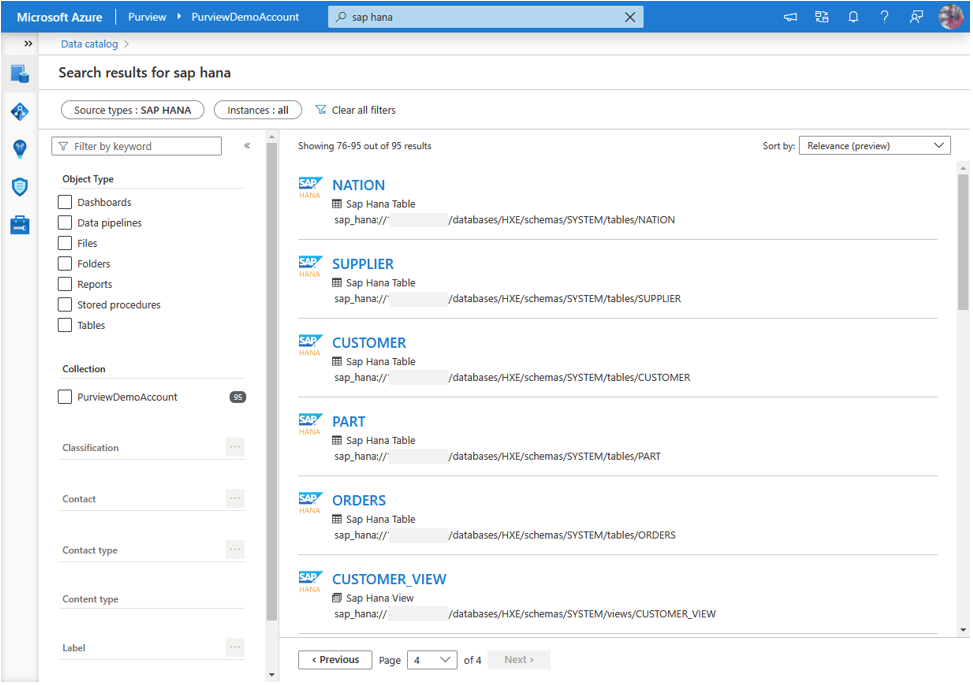973x685 pixels.
Task: Click into the sap hana search field
Action: (486, 17)
